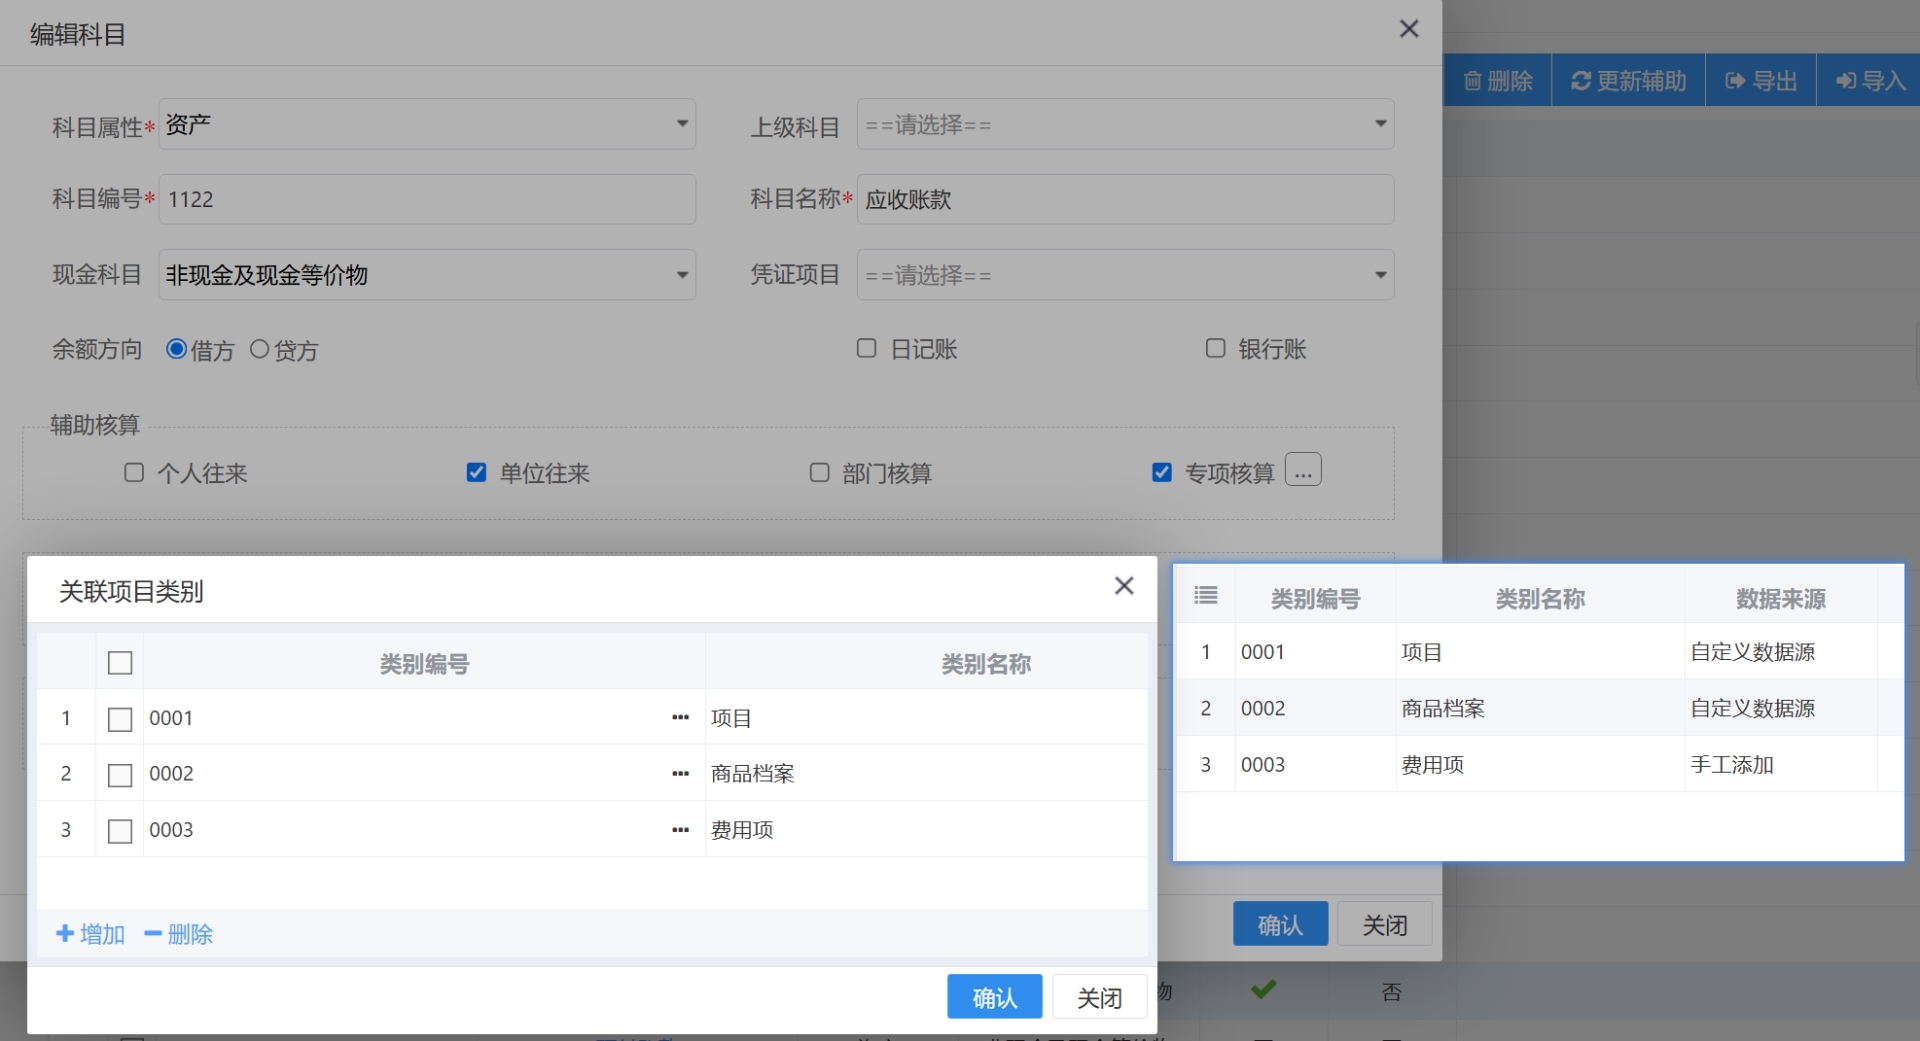Click the list menu icon in category grid header
The image size is (1920, 1041).
1206,596
